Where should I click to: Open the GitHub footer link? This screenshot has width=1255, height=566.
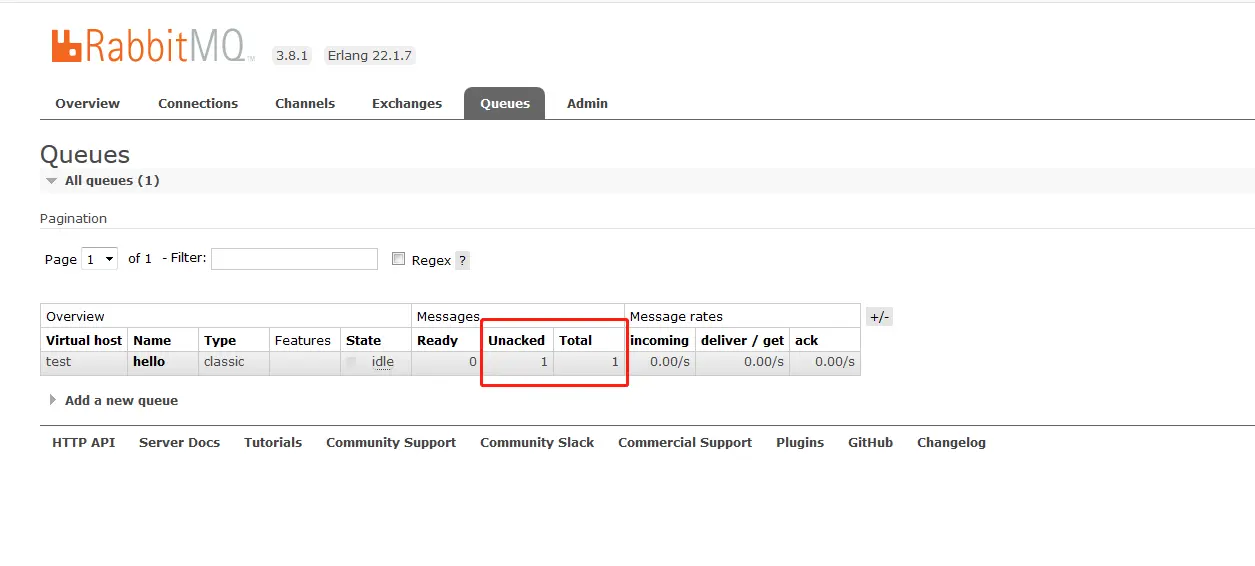870,442
